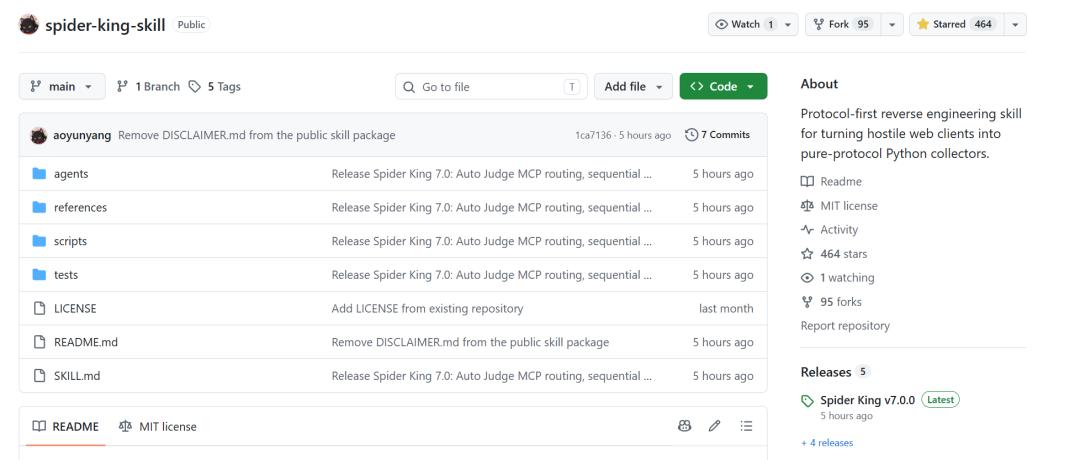The height and width of the screenshot is (460, 1080).
Task: Open the 5 Tags link
Action: tap(215, 87)
